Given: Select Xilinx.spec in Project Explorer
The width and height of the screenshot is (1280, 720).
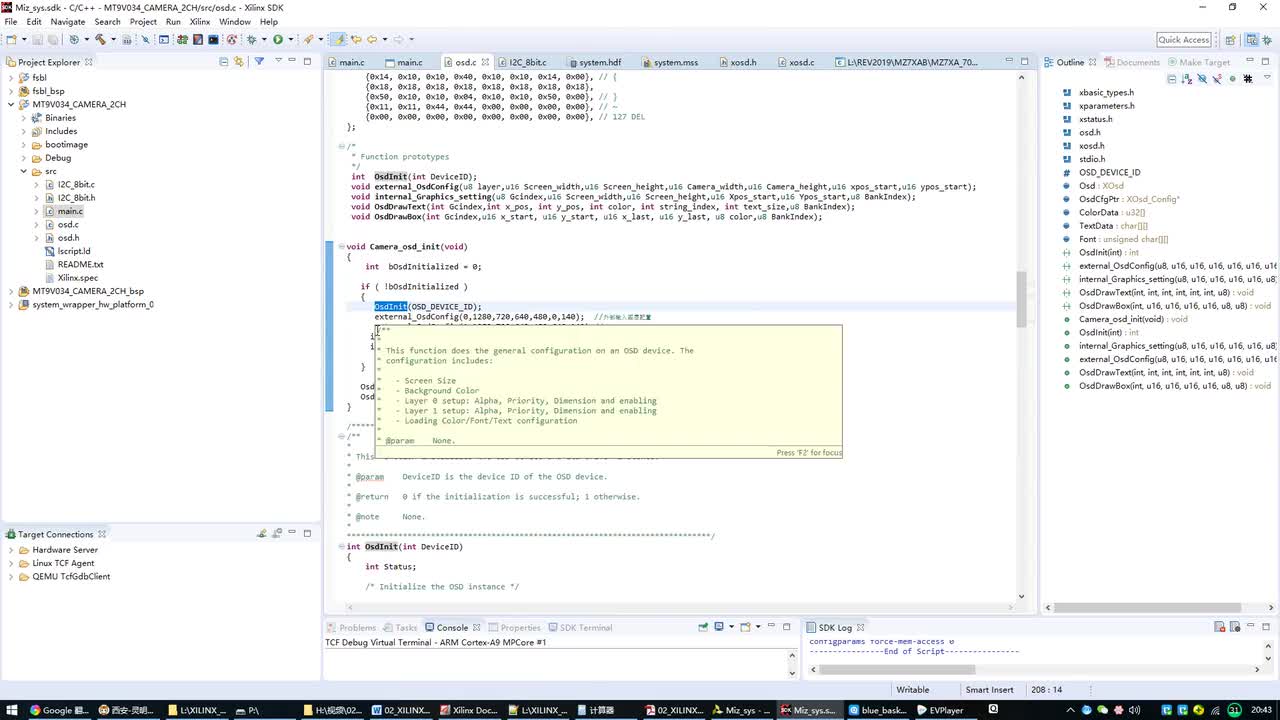Looking at the screenshot, I should point(77,278).
